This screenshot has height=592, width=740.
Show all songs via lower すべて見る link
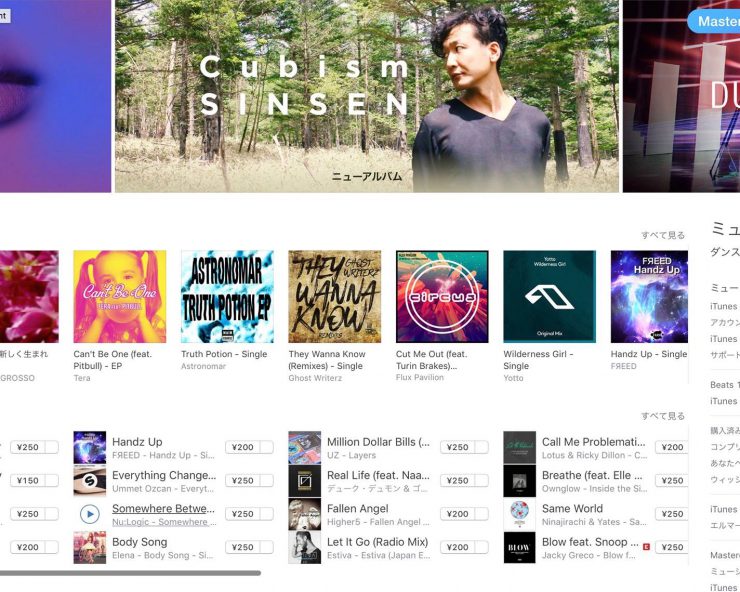click(663, 416)
